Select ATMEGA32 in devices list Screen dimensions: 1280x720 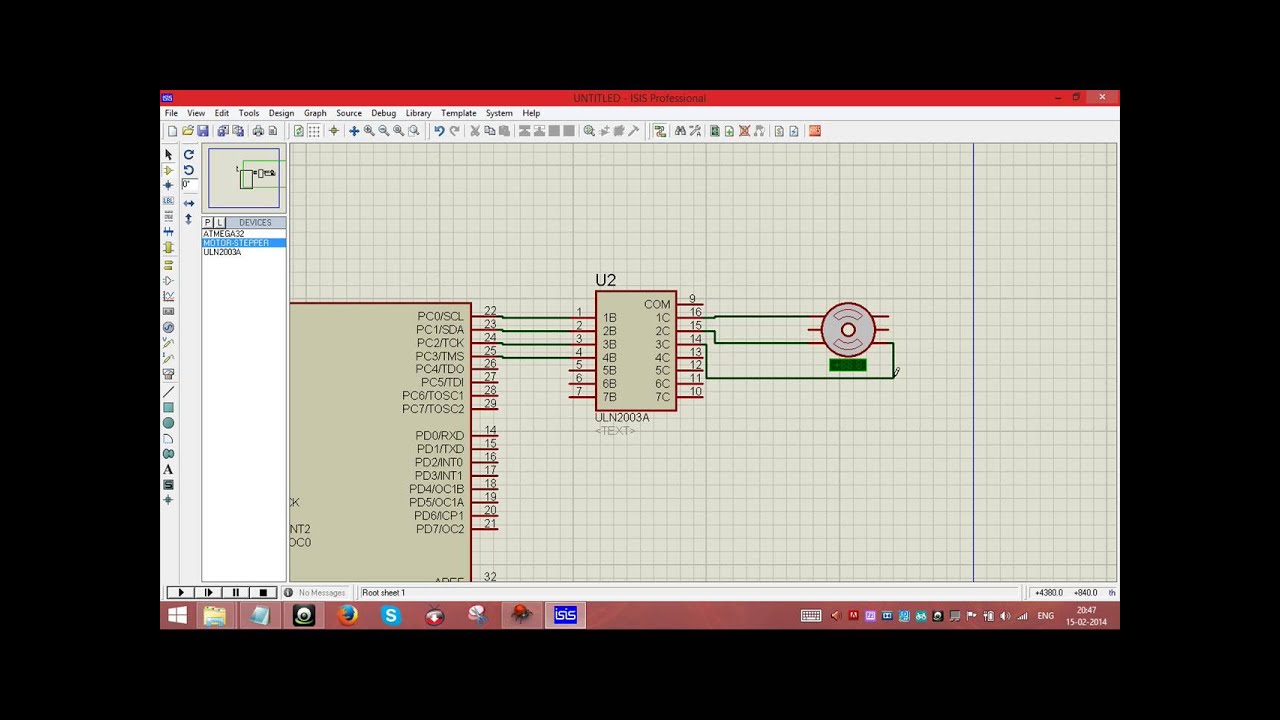(243, 234)
